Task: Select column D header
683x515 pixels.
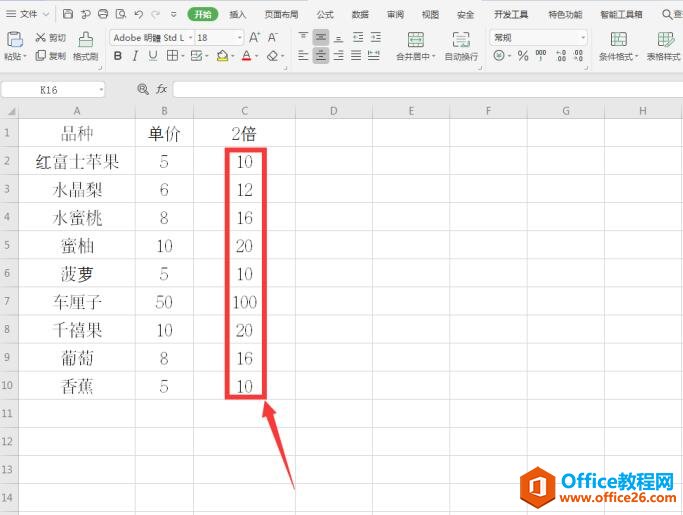Action: (334, 111)
